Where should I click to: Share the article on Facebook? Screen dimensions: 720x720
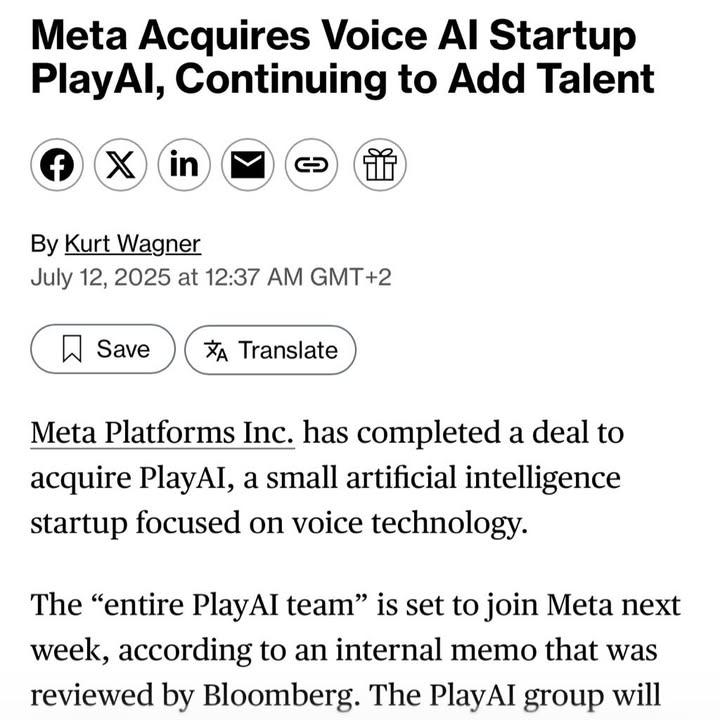(x=57, y=165)
